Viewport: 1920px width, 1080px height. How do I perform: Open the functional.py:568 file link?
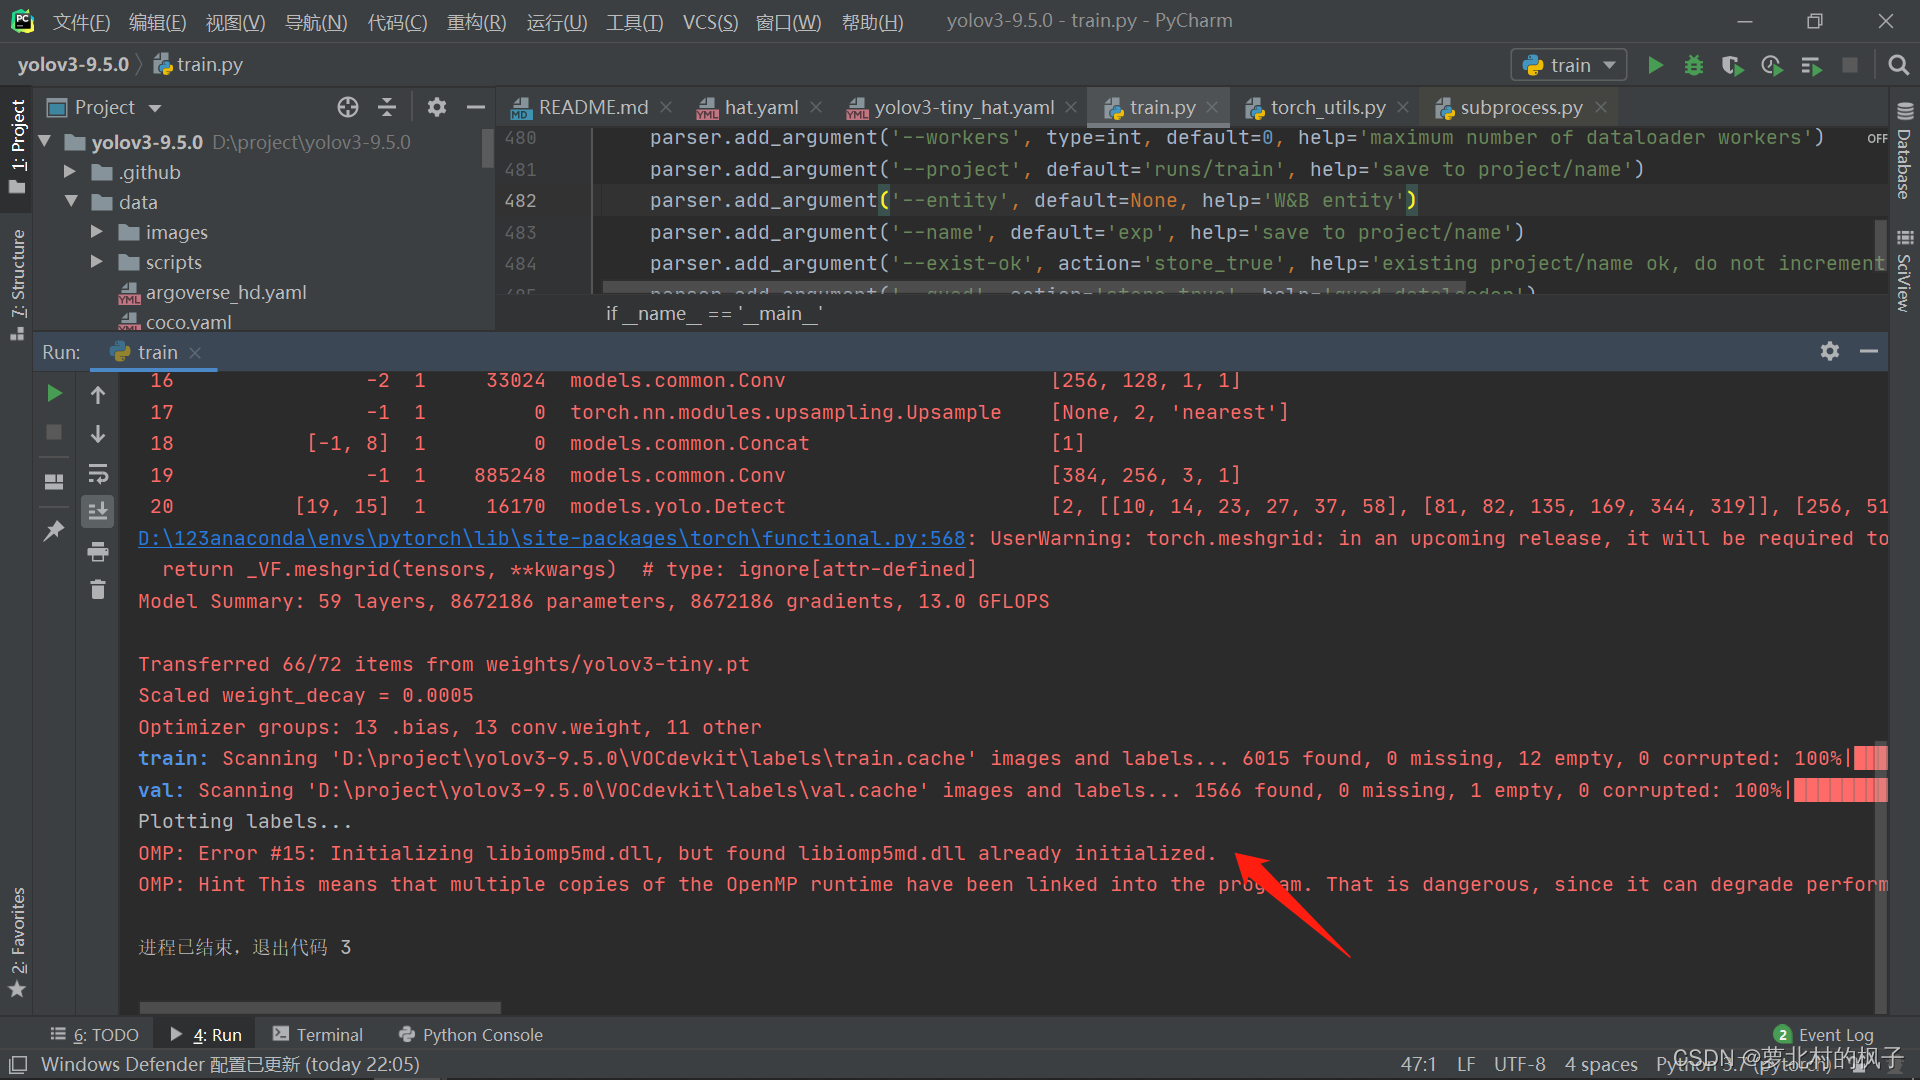[551, 538]
